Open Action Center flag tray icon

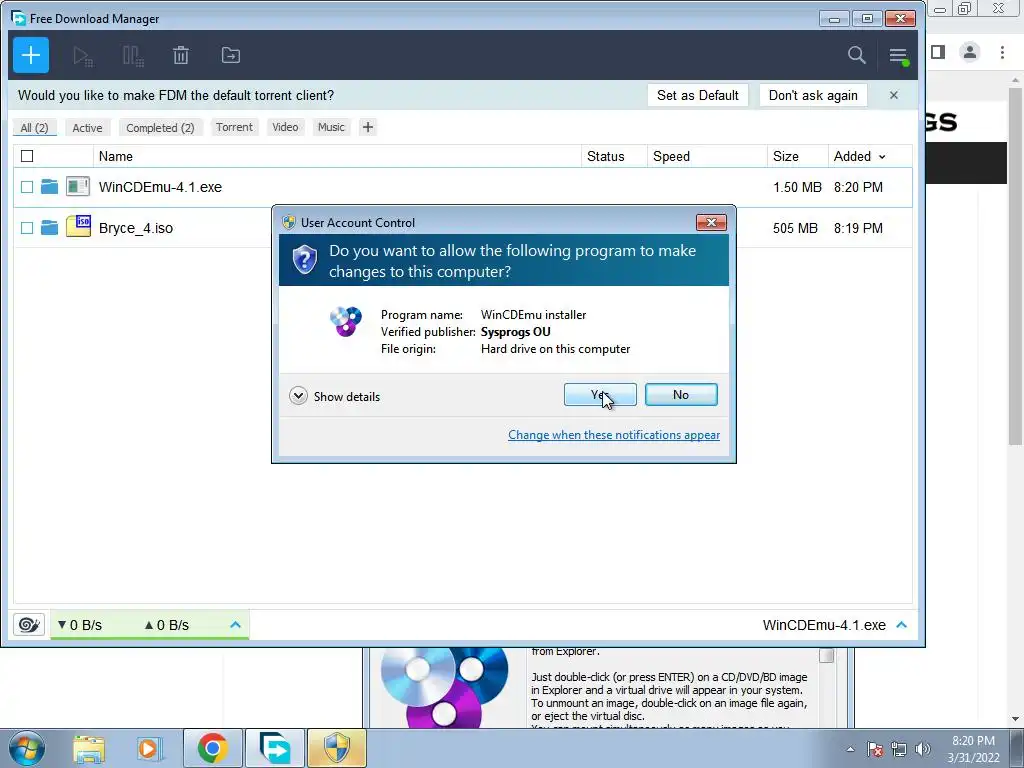[x=875, y=749]
